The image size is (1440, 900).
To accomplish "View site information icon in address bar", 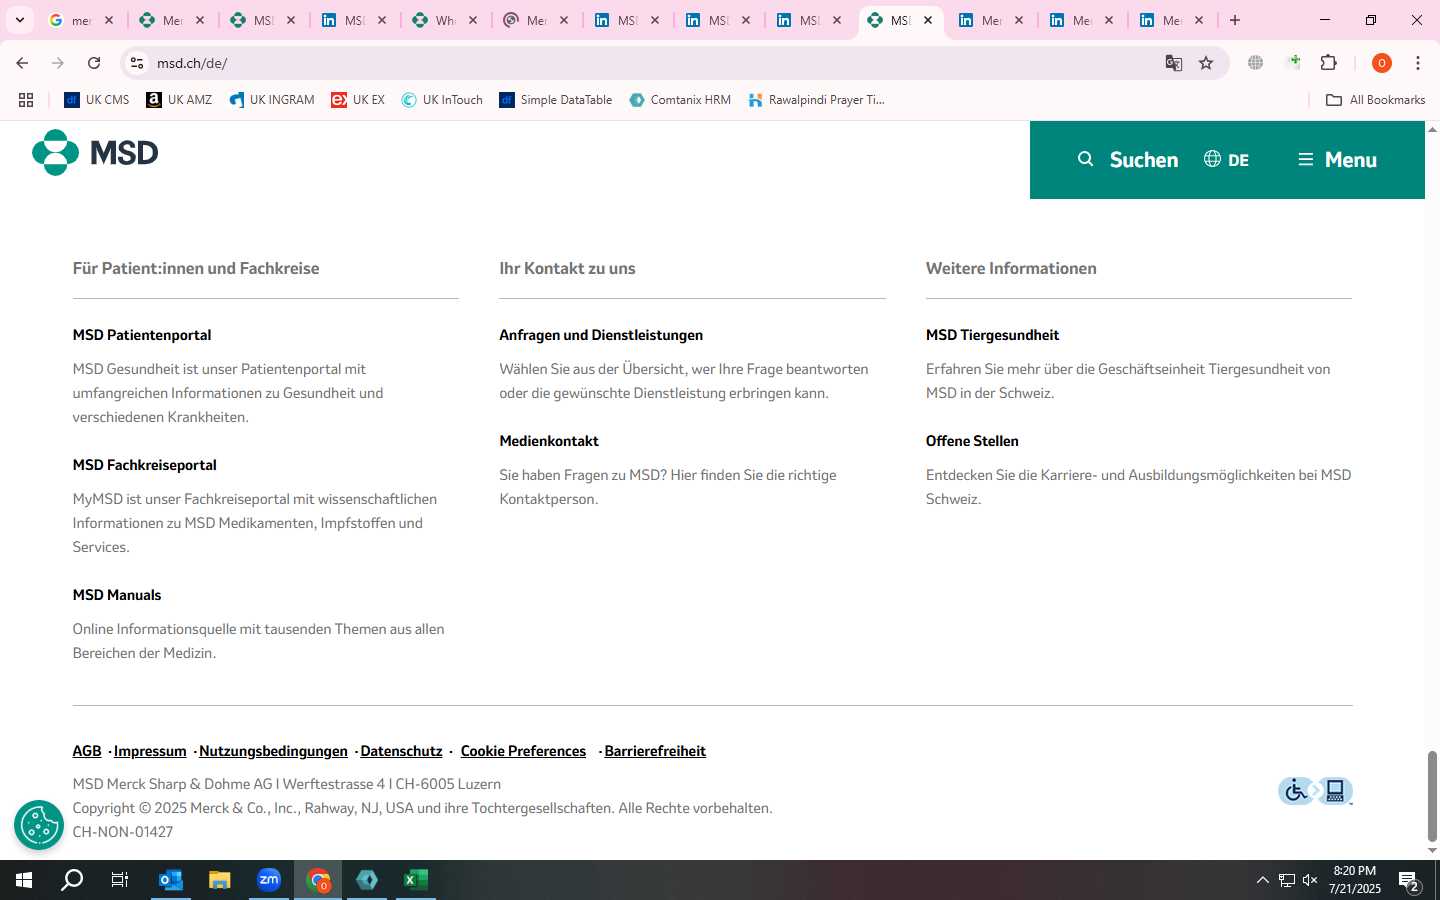I will 137,63.
